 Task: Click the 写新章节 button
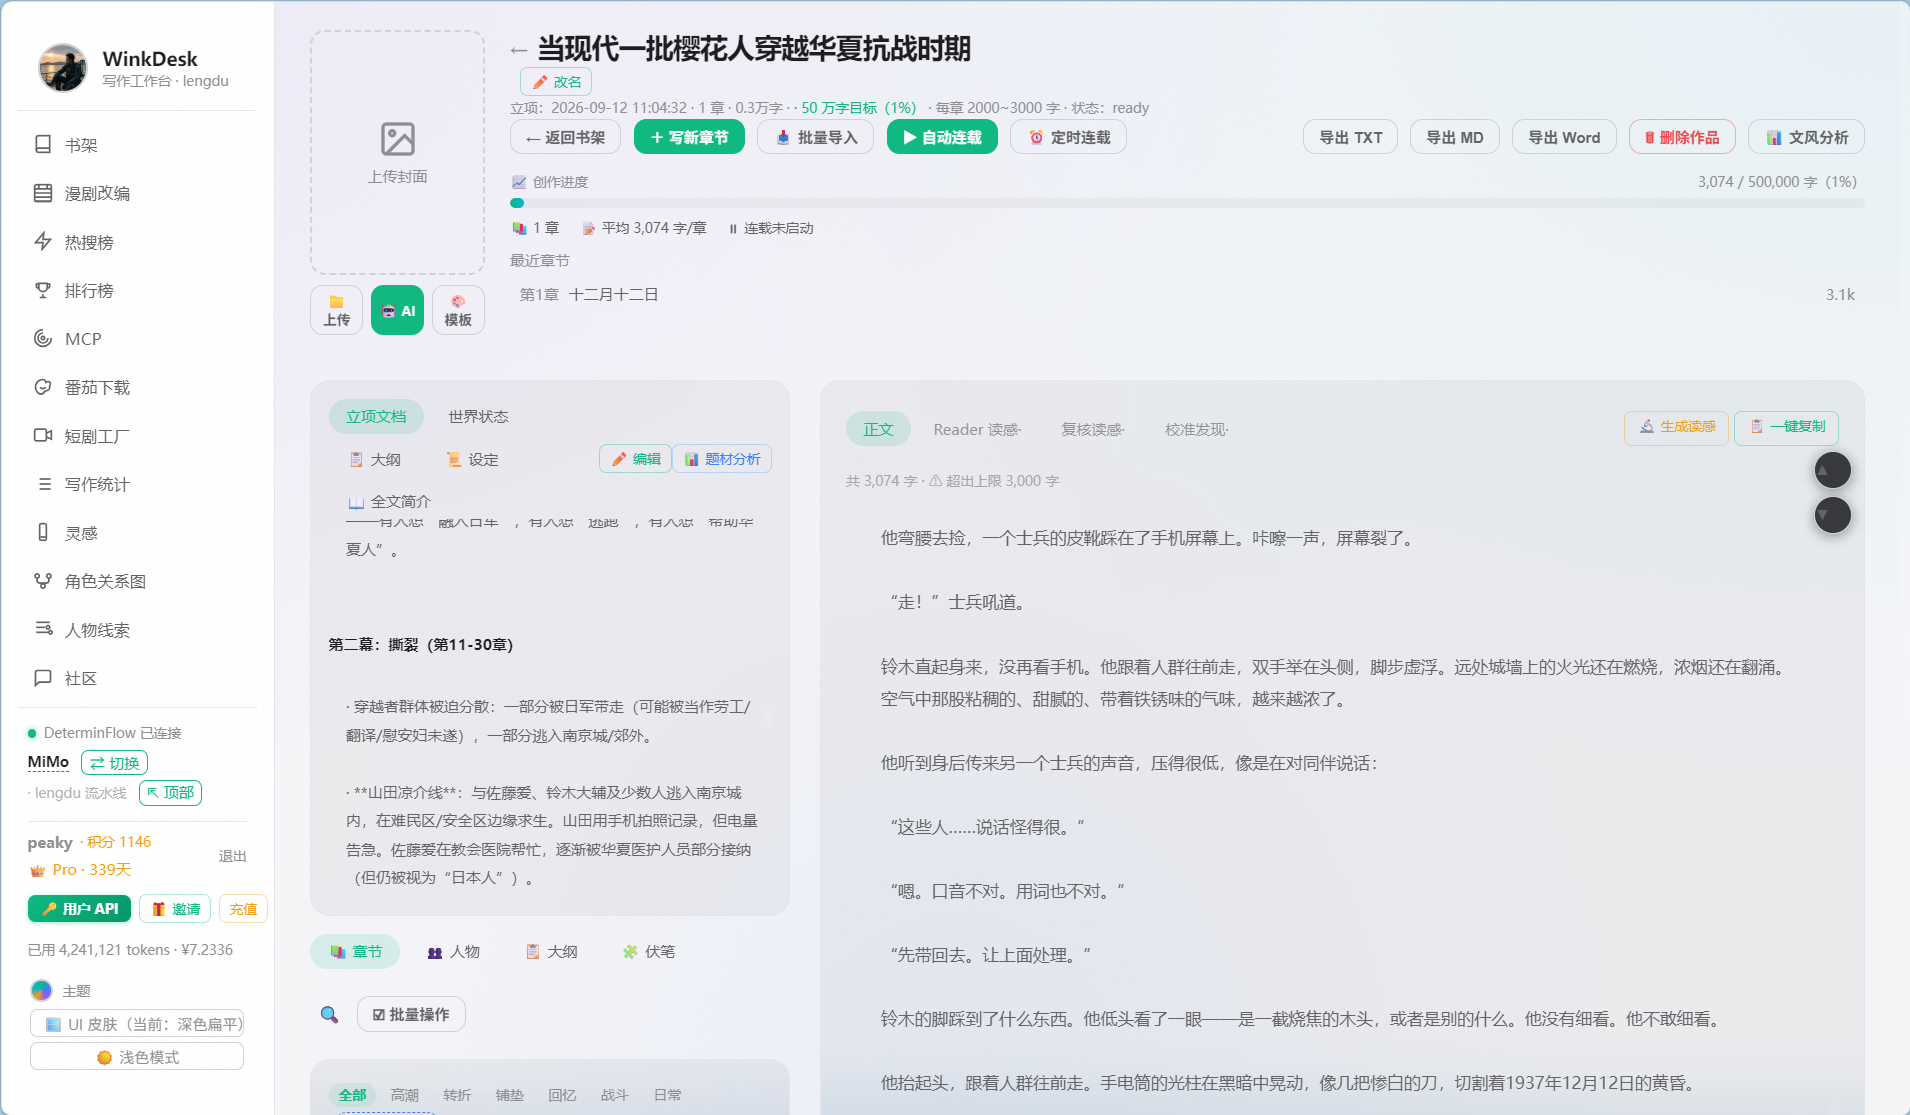pyautogui.click(x=689, y=137)
